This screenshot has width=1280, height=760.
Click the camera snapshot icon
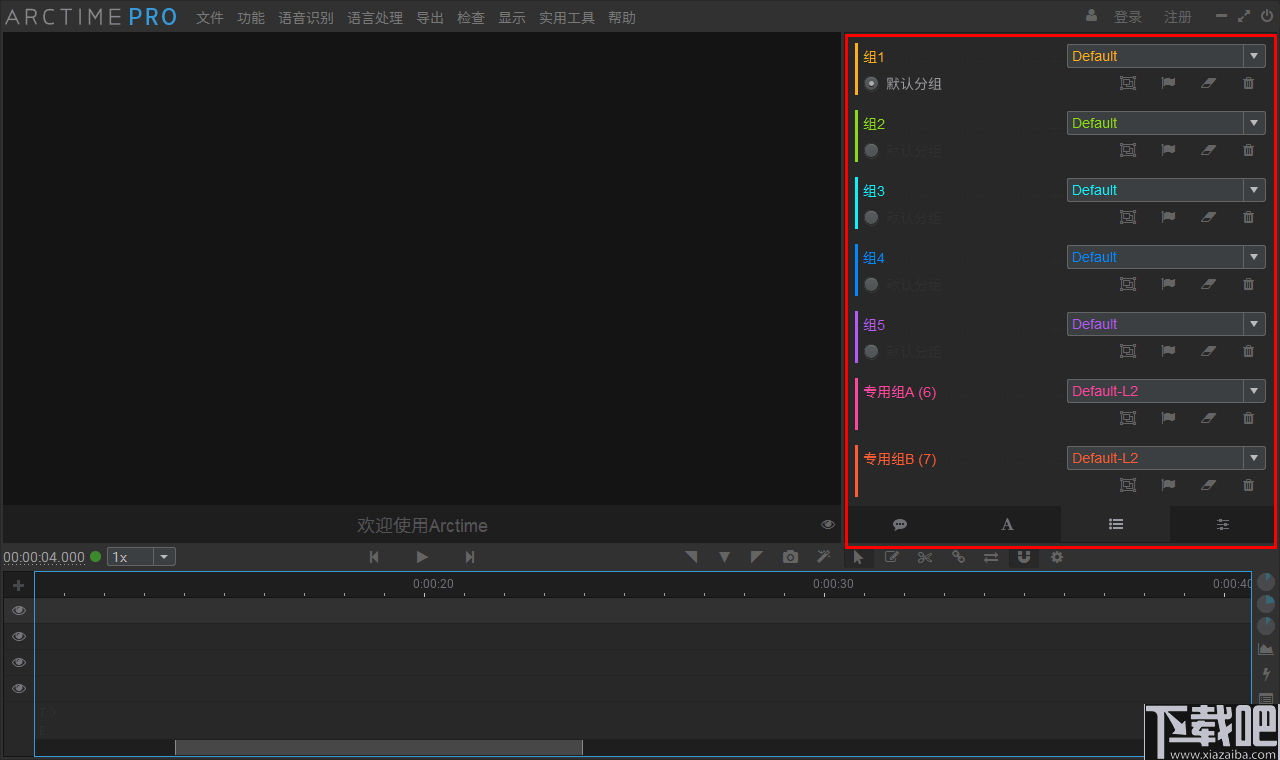(x=790, y=557)
